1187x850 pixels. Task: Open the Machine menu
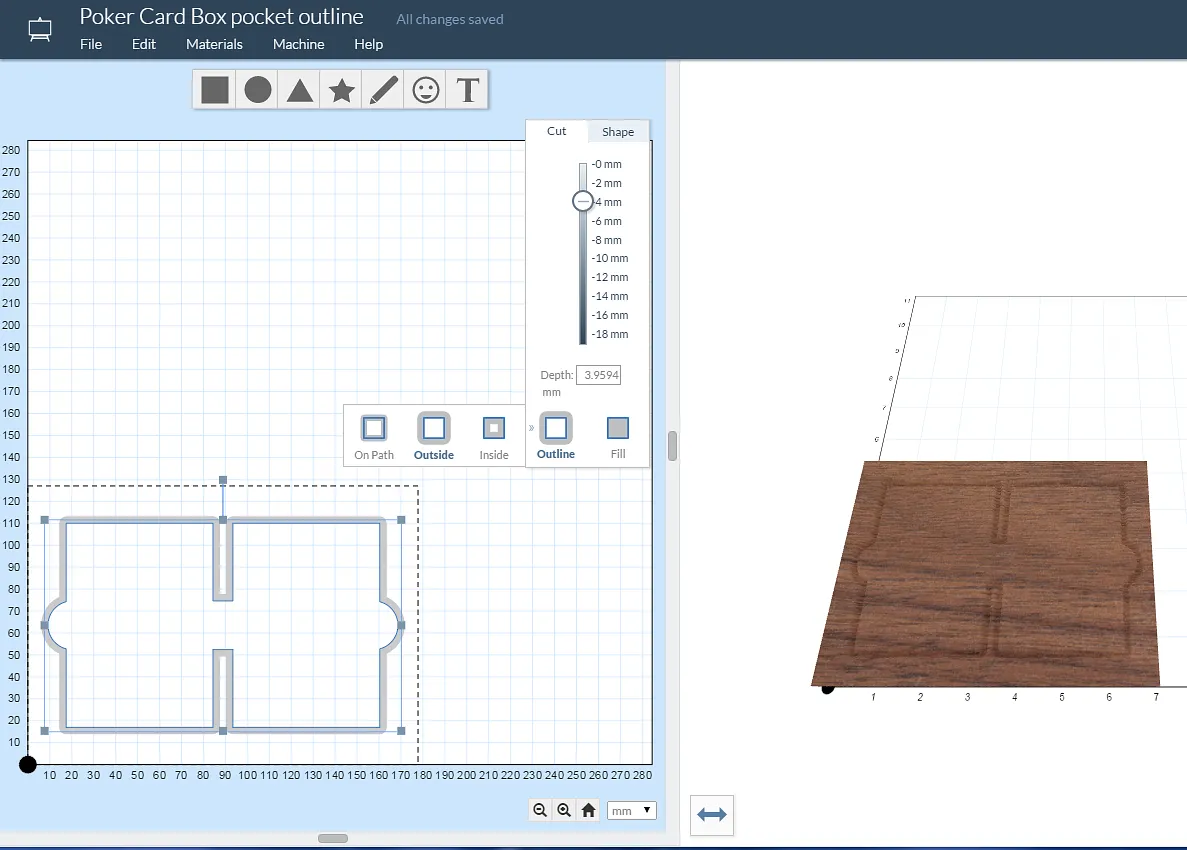(298, 44)
